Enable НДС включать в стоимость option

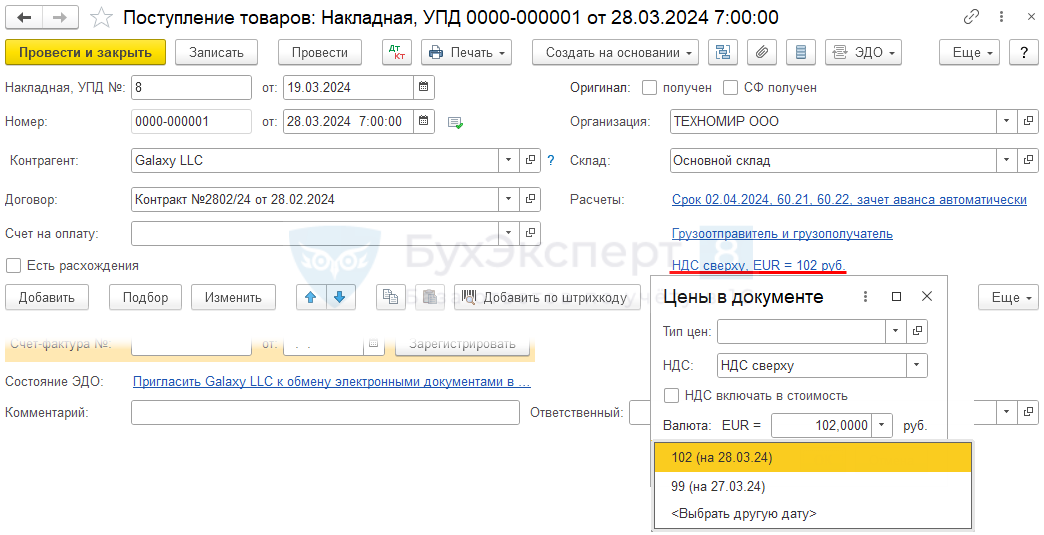pyautogui.click(x=672, y=395)
